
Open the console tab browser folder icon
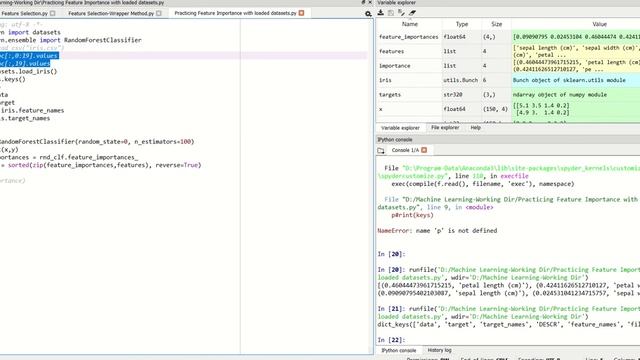click(381, 151)
